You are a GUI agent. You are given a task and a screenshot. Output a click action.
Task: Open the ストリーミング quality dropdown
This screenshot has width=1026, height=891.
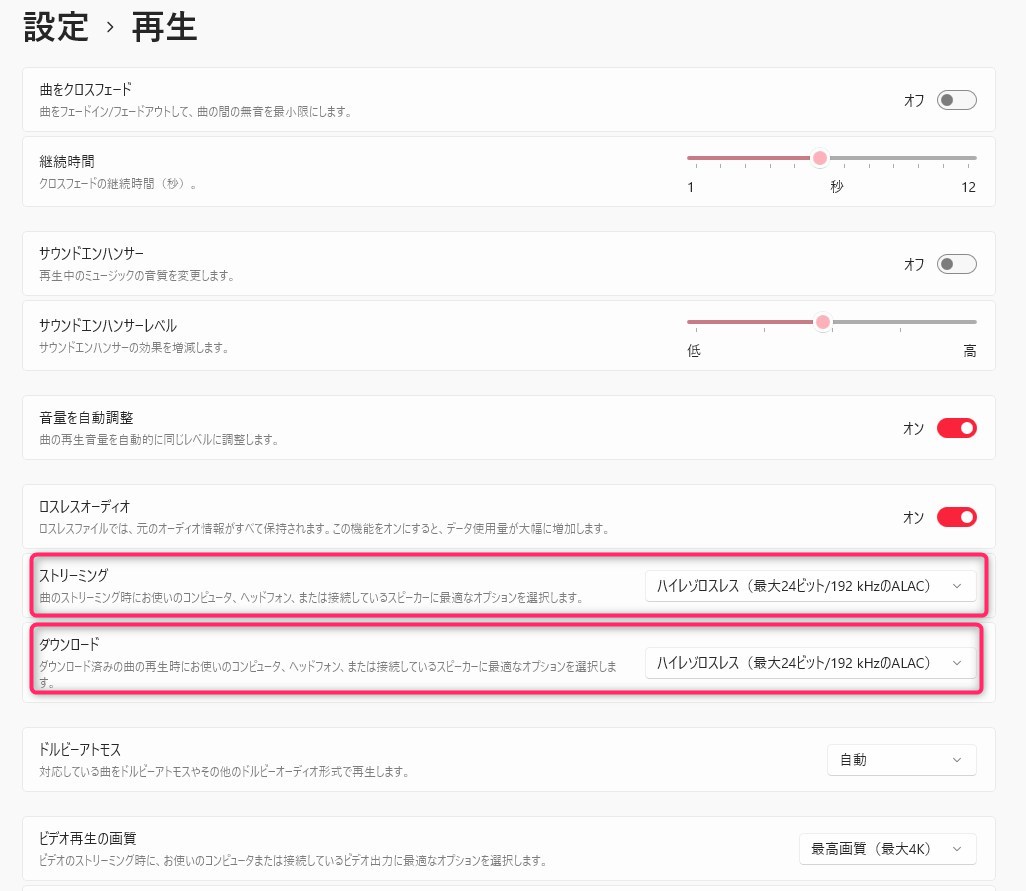click(x=810, y=586)
